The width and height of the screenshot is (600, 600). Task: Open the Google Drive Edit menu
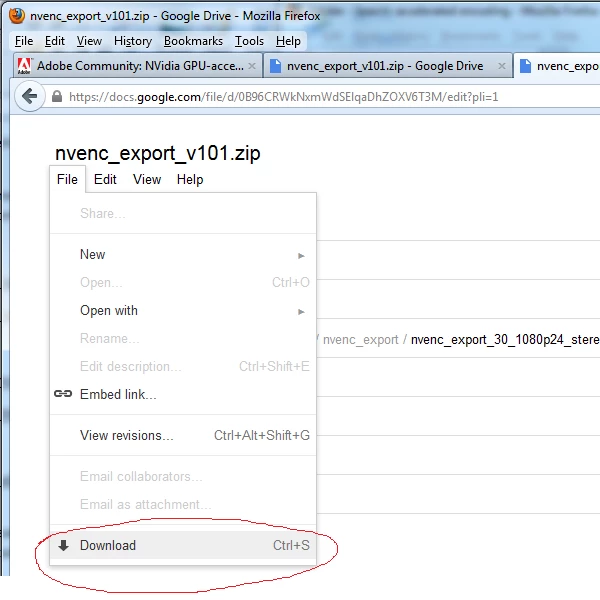pyautogui.click(x=105, y=179)
